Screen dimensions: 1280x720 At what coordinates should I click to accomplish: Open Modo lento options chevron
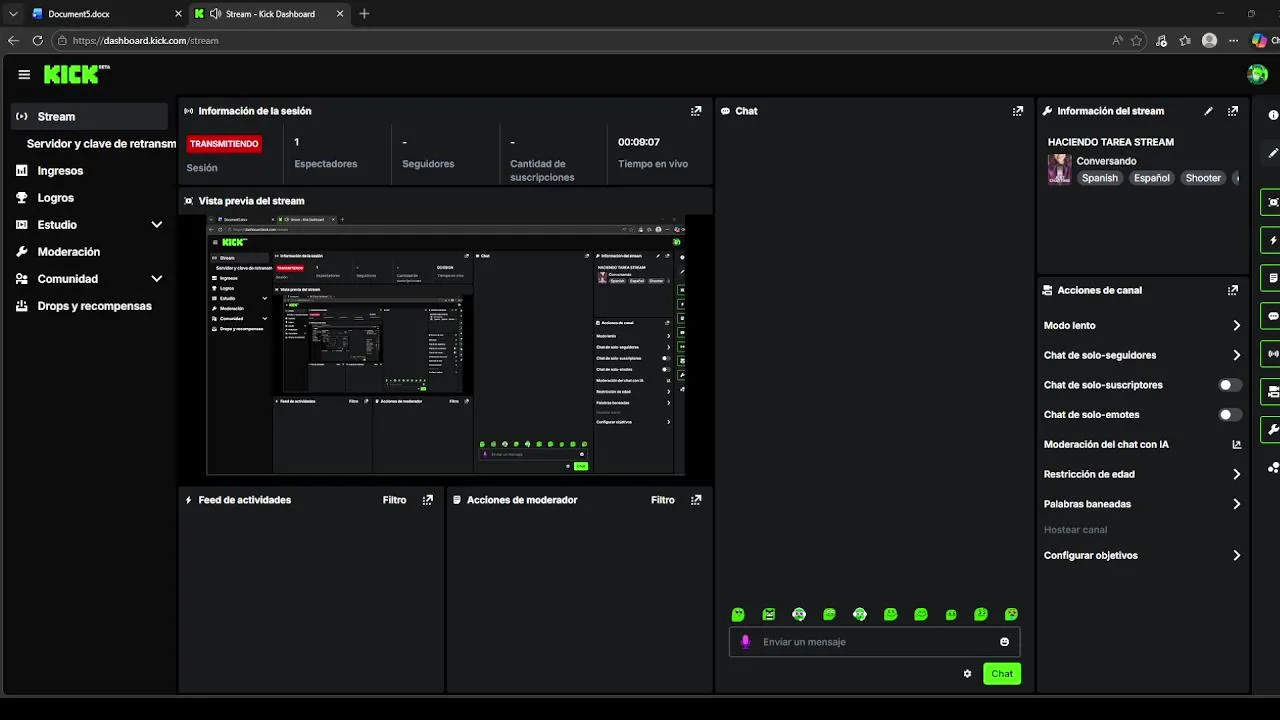[1237, 326]
